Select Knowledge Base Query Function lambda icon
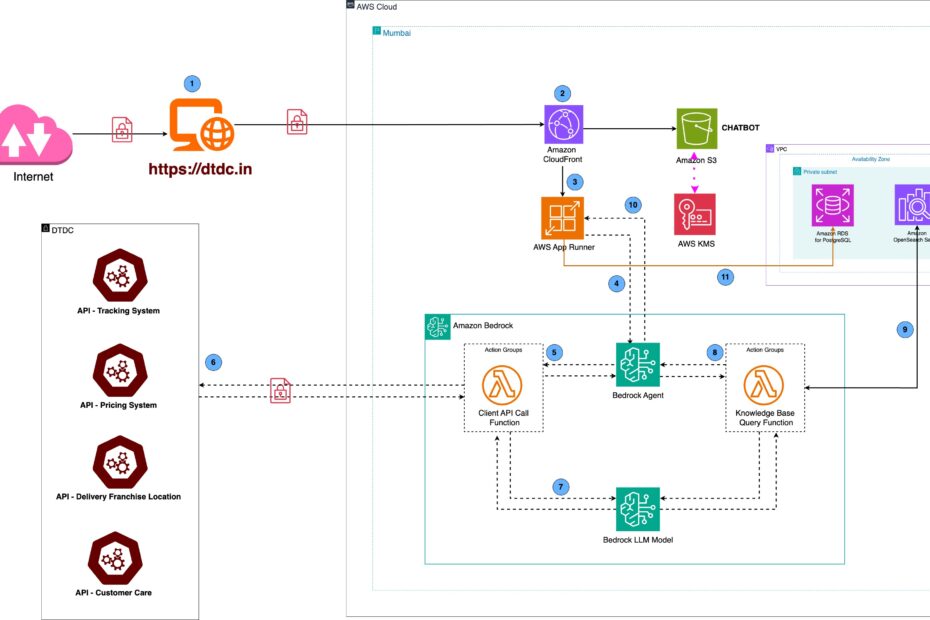Screen dimensions: 930x620 tap(764, 385)
